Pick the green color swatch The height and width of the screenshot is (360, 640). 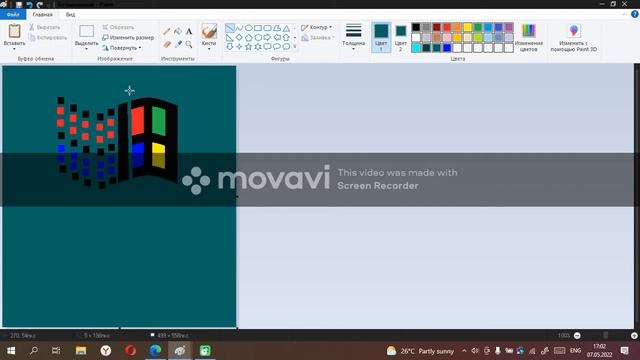point(478,27)
